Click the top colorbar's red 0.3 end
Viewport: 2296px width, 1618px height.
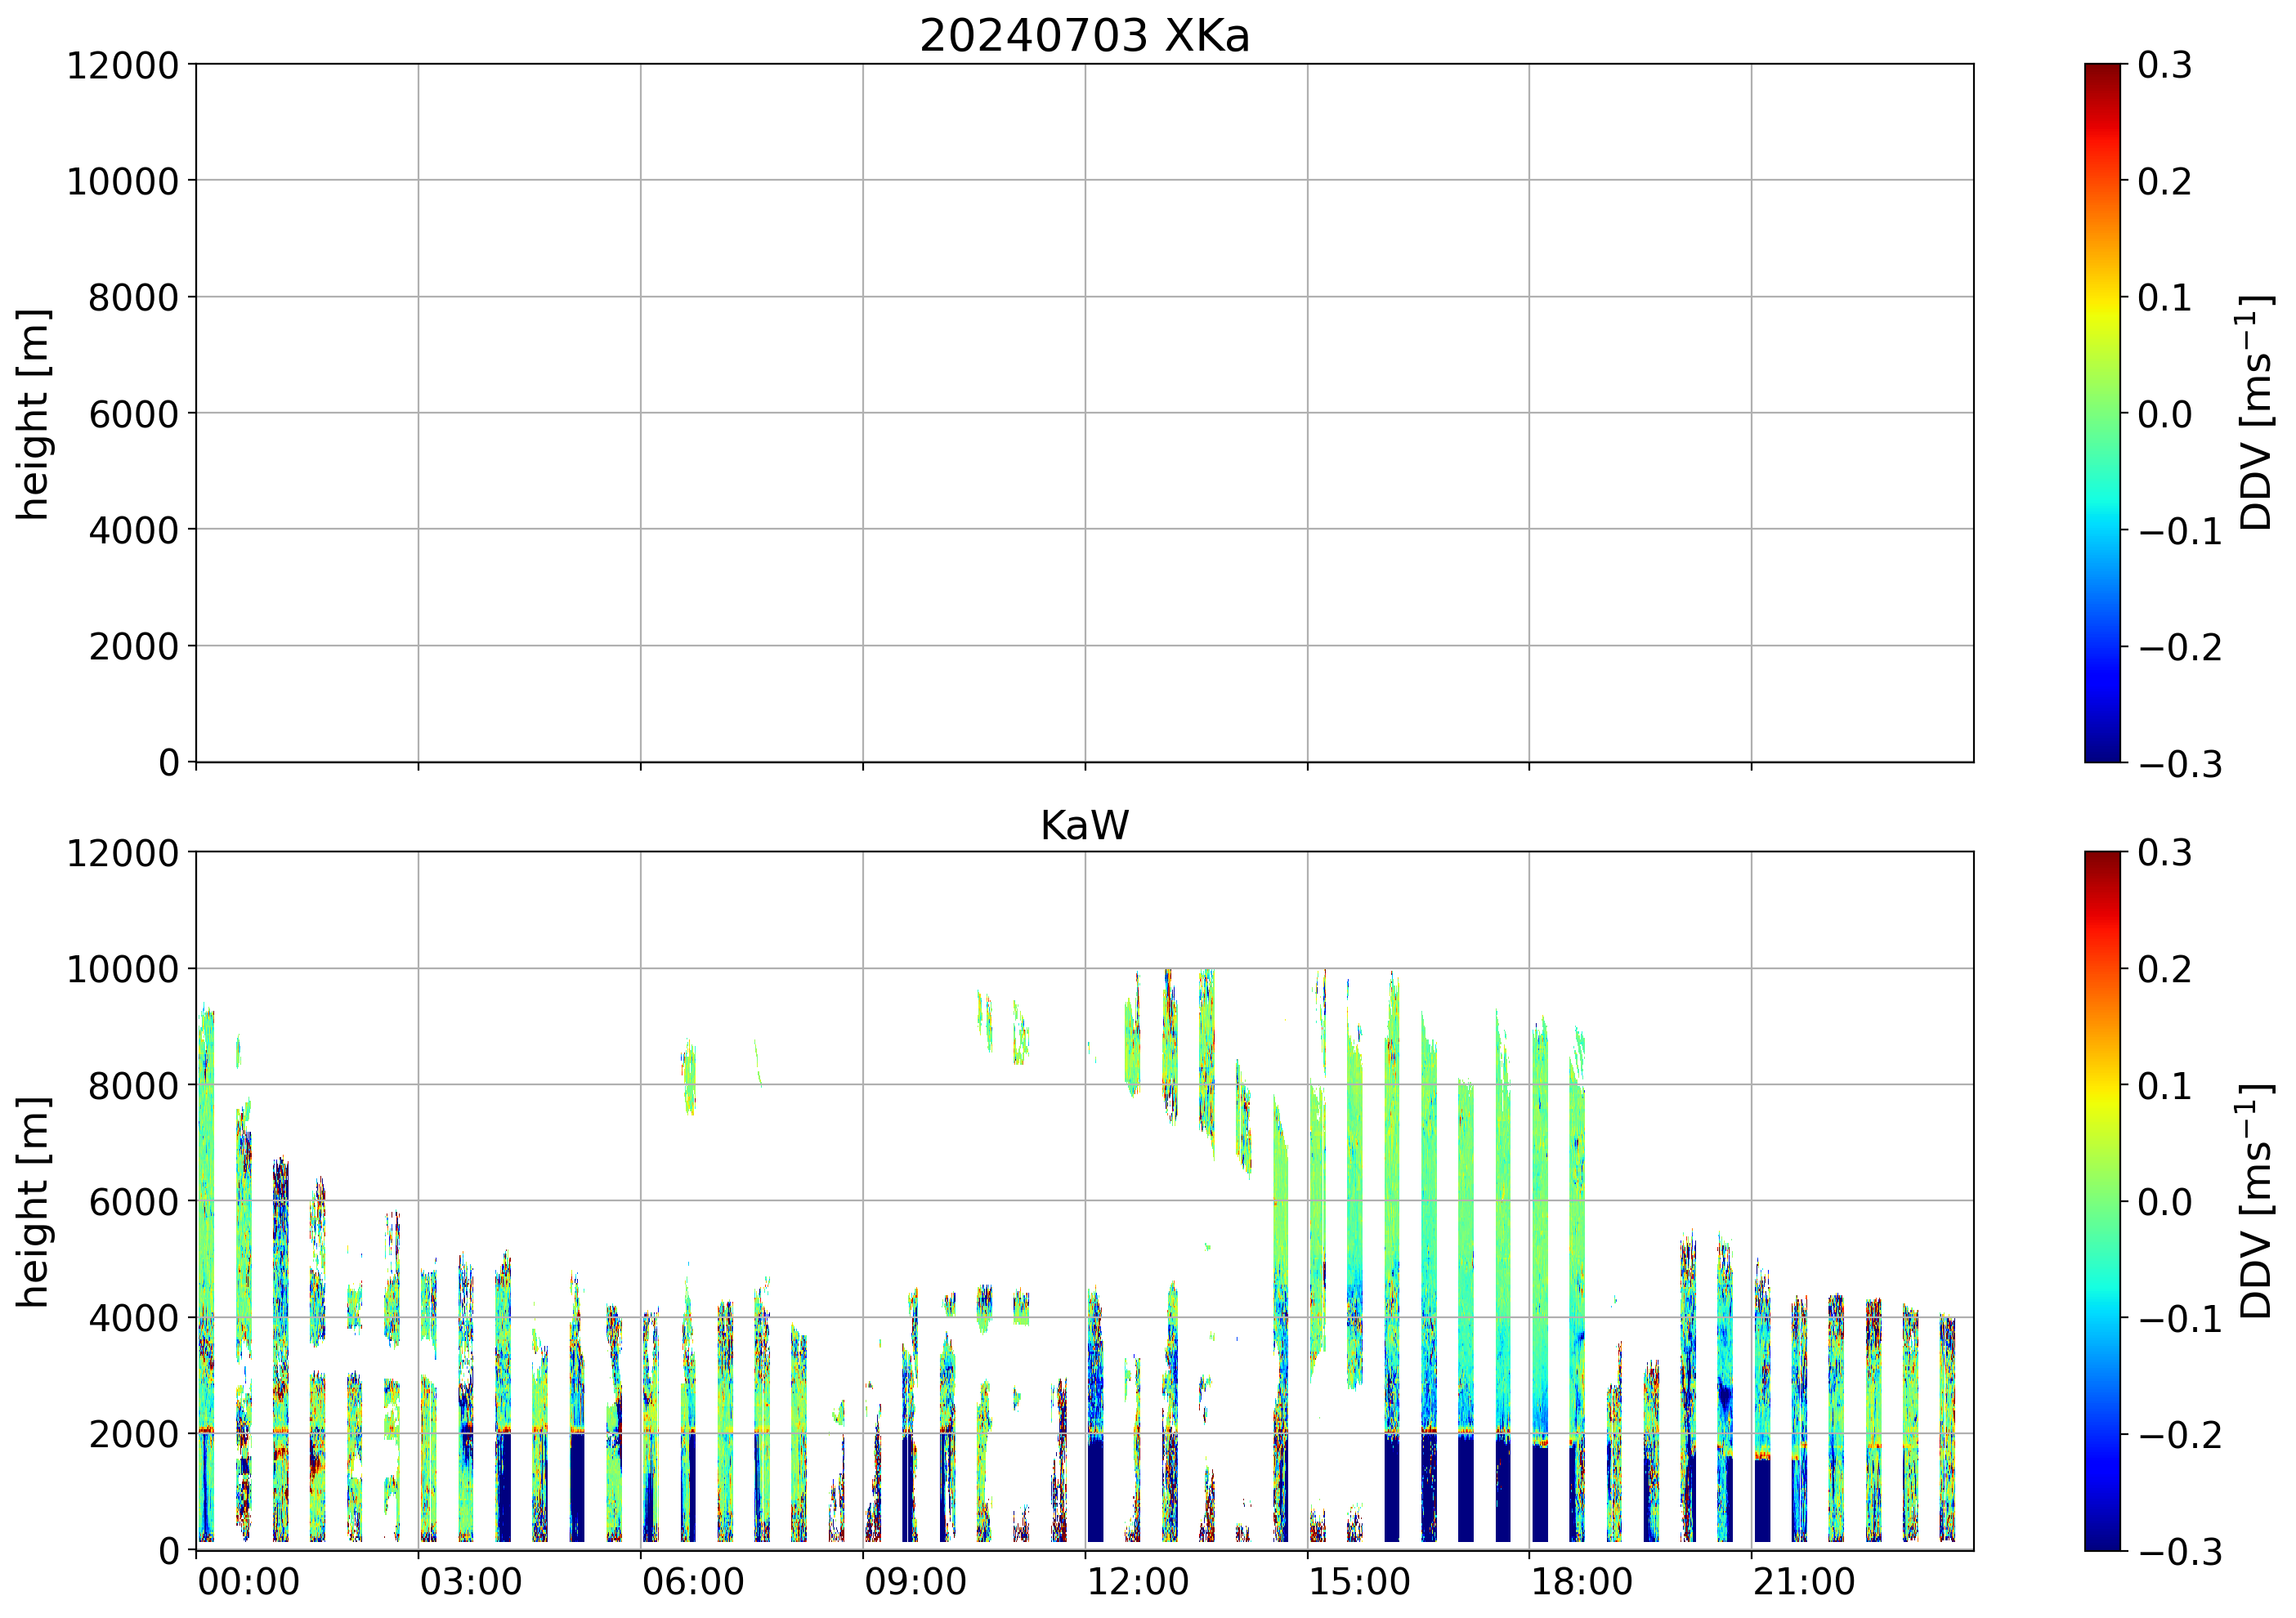tap(2102, 72)
